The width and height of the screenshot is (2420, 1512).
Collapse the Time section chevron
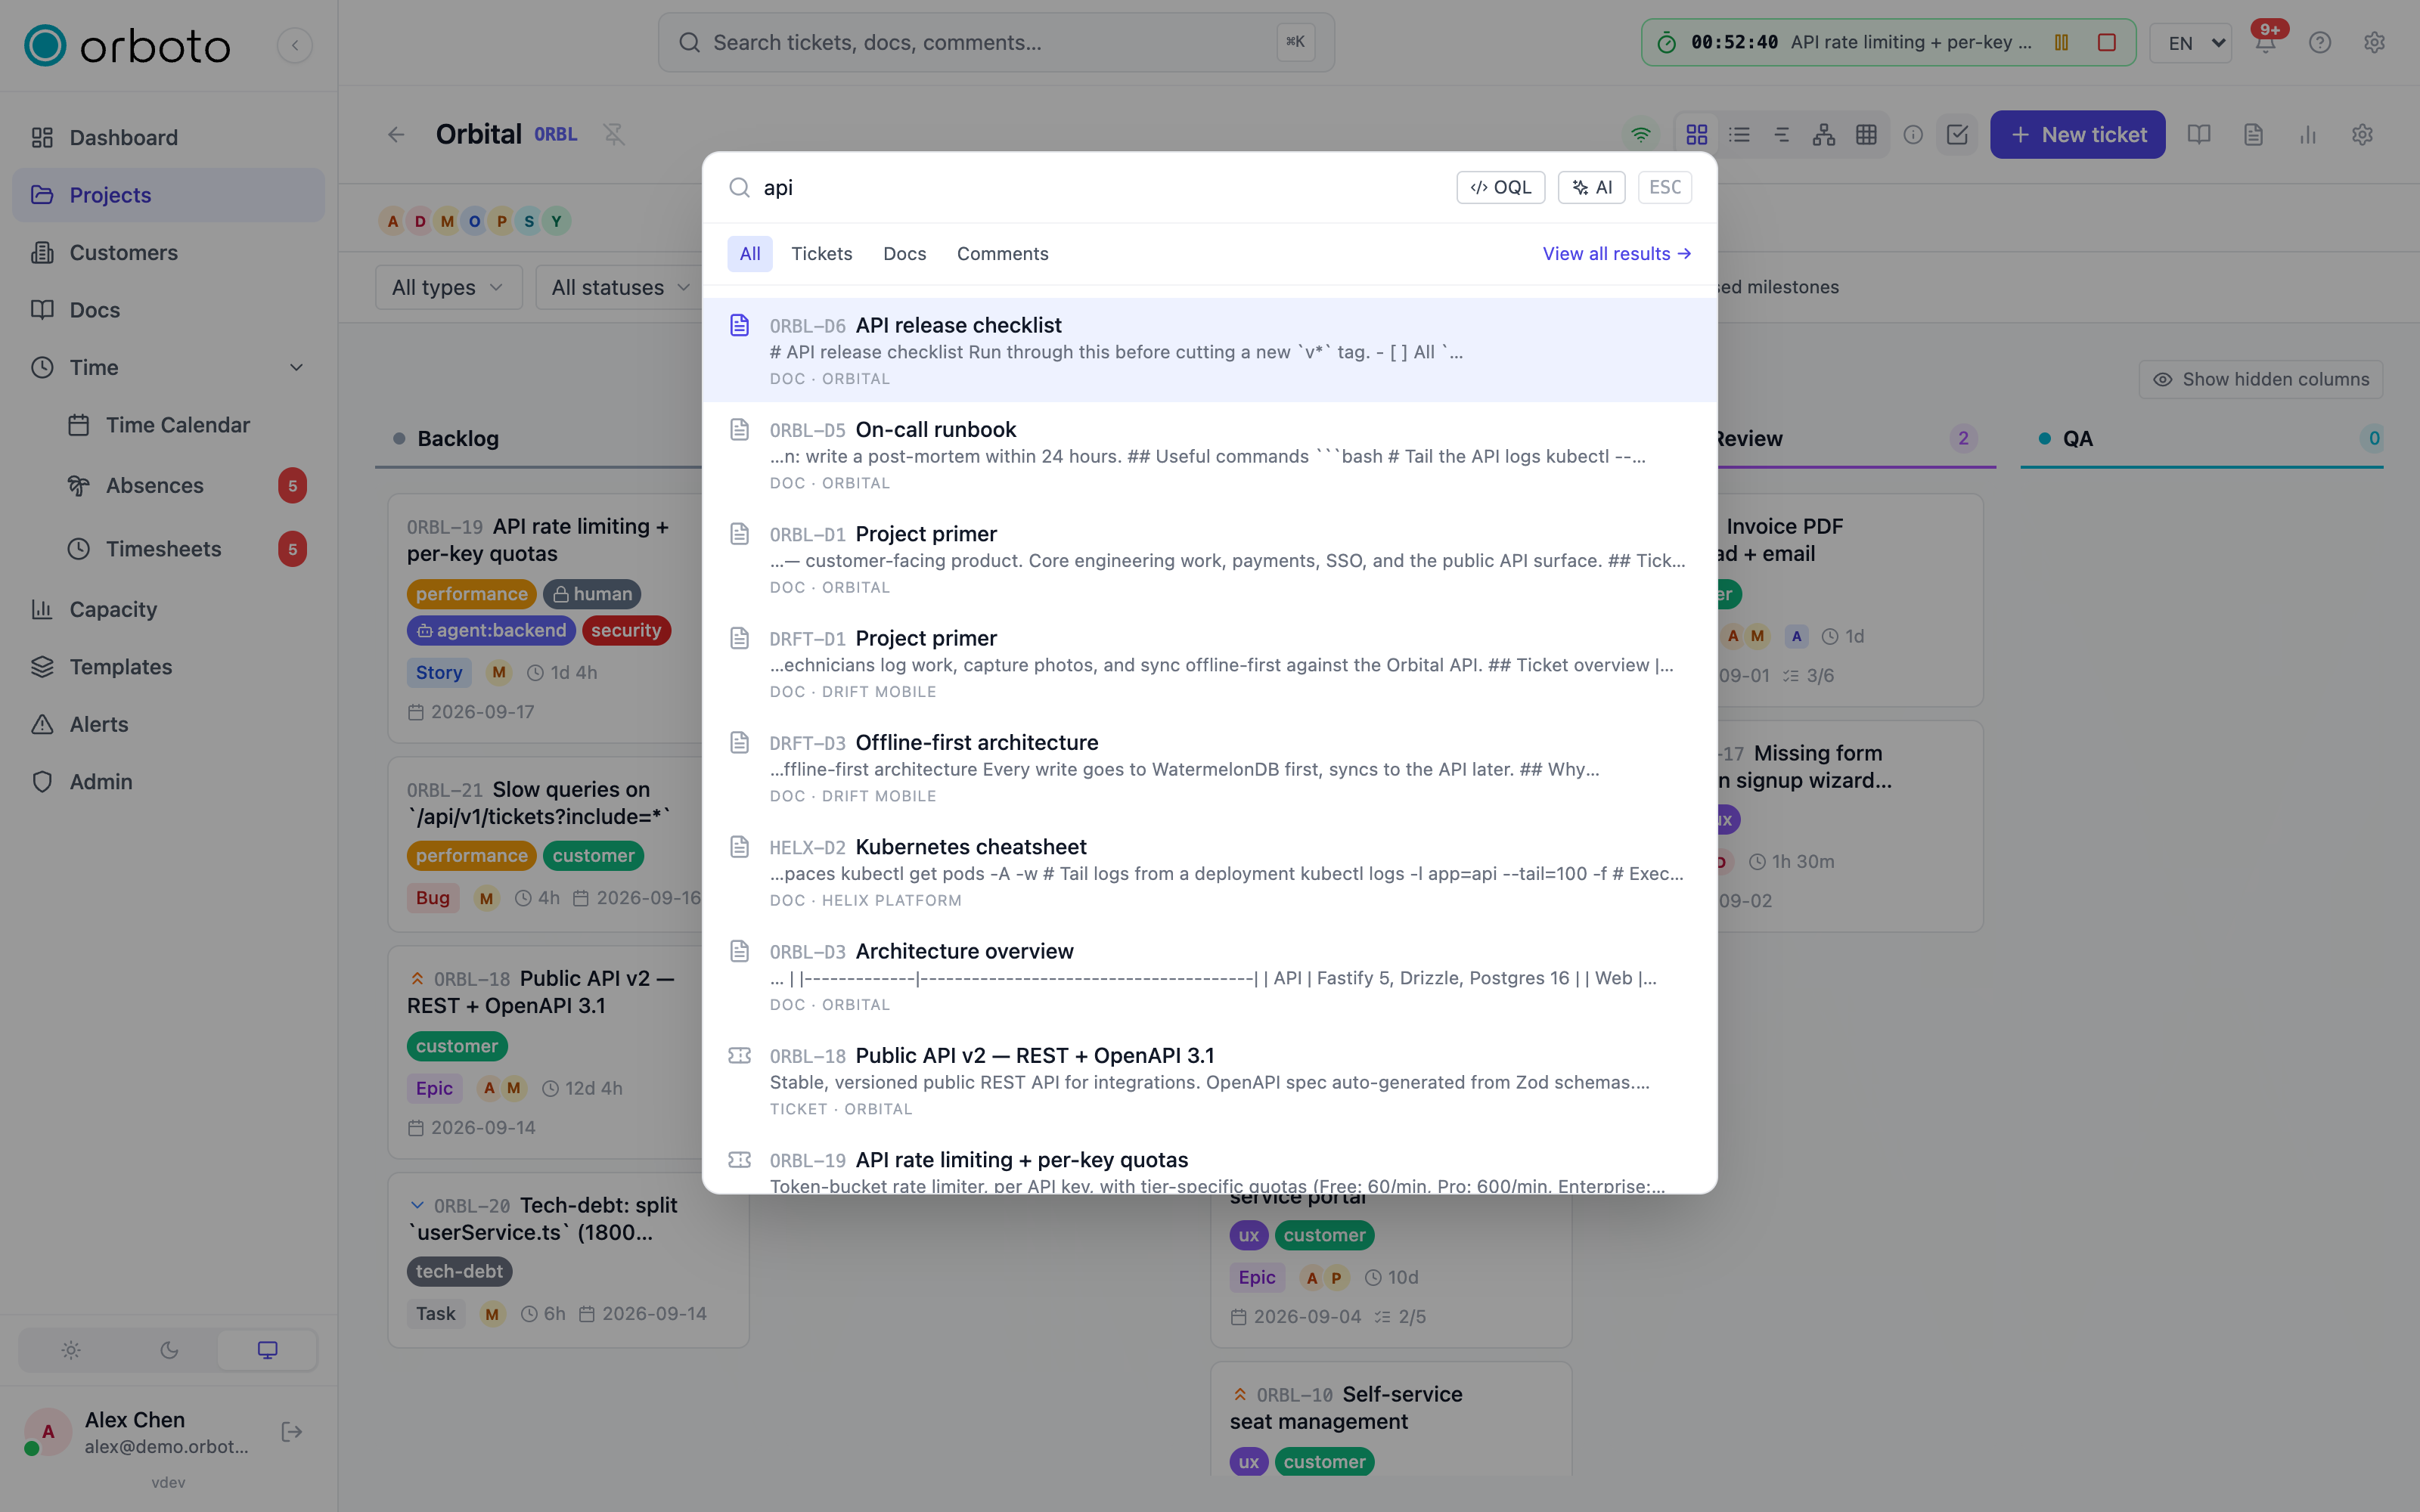click(296, 367)
